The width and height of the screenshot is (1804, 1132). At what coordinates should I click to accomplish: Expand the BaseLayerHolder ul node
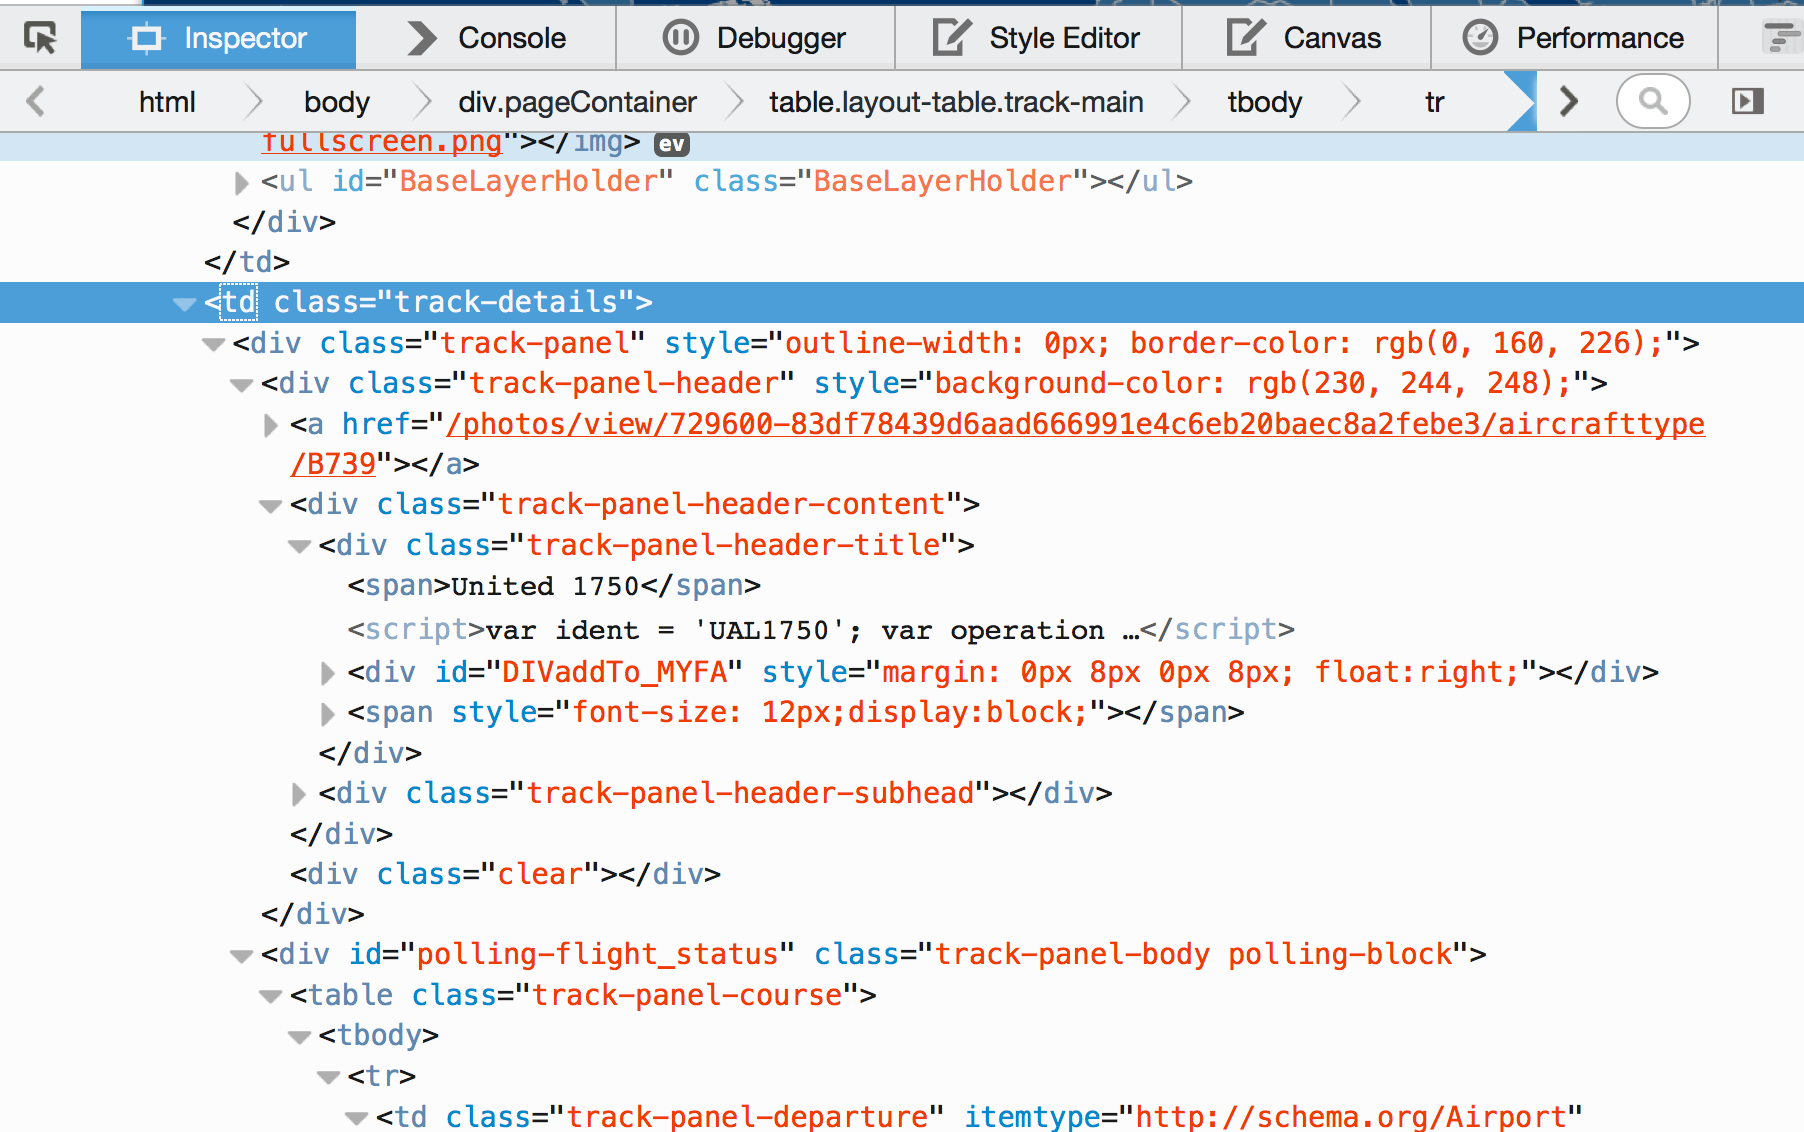pos(241,183)
